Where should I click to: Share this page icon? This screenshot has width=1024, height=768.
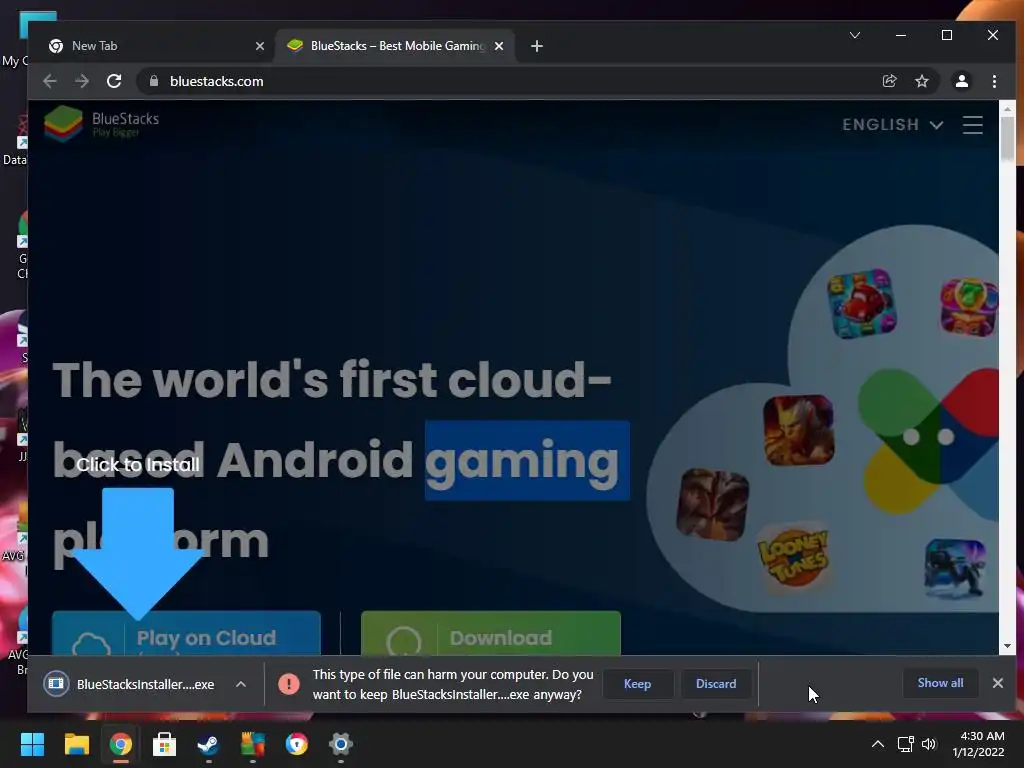(x=889, y=81)
